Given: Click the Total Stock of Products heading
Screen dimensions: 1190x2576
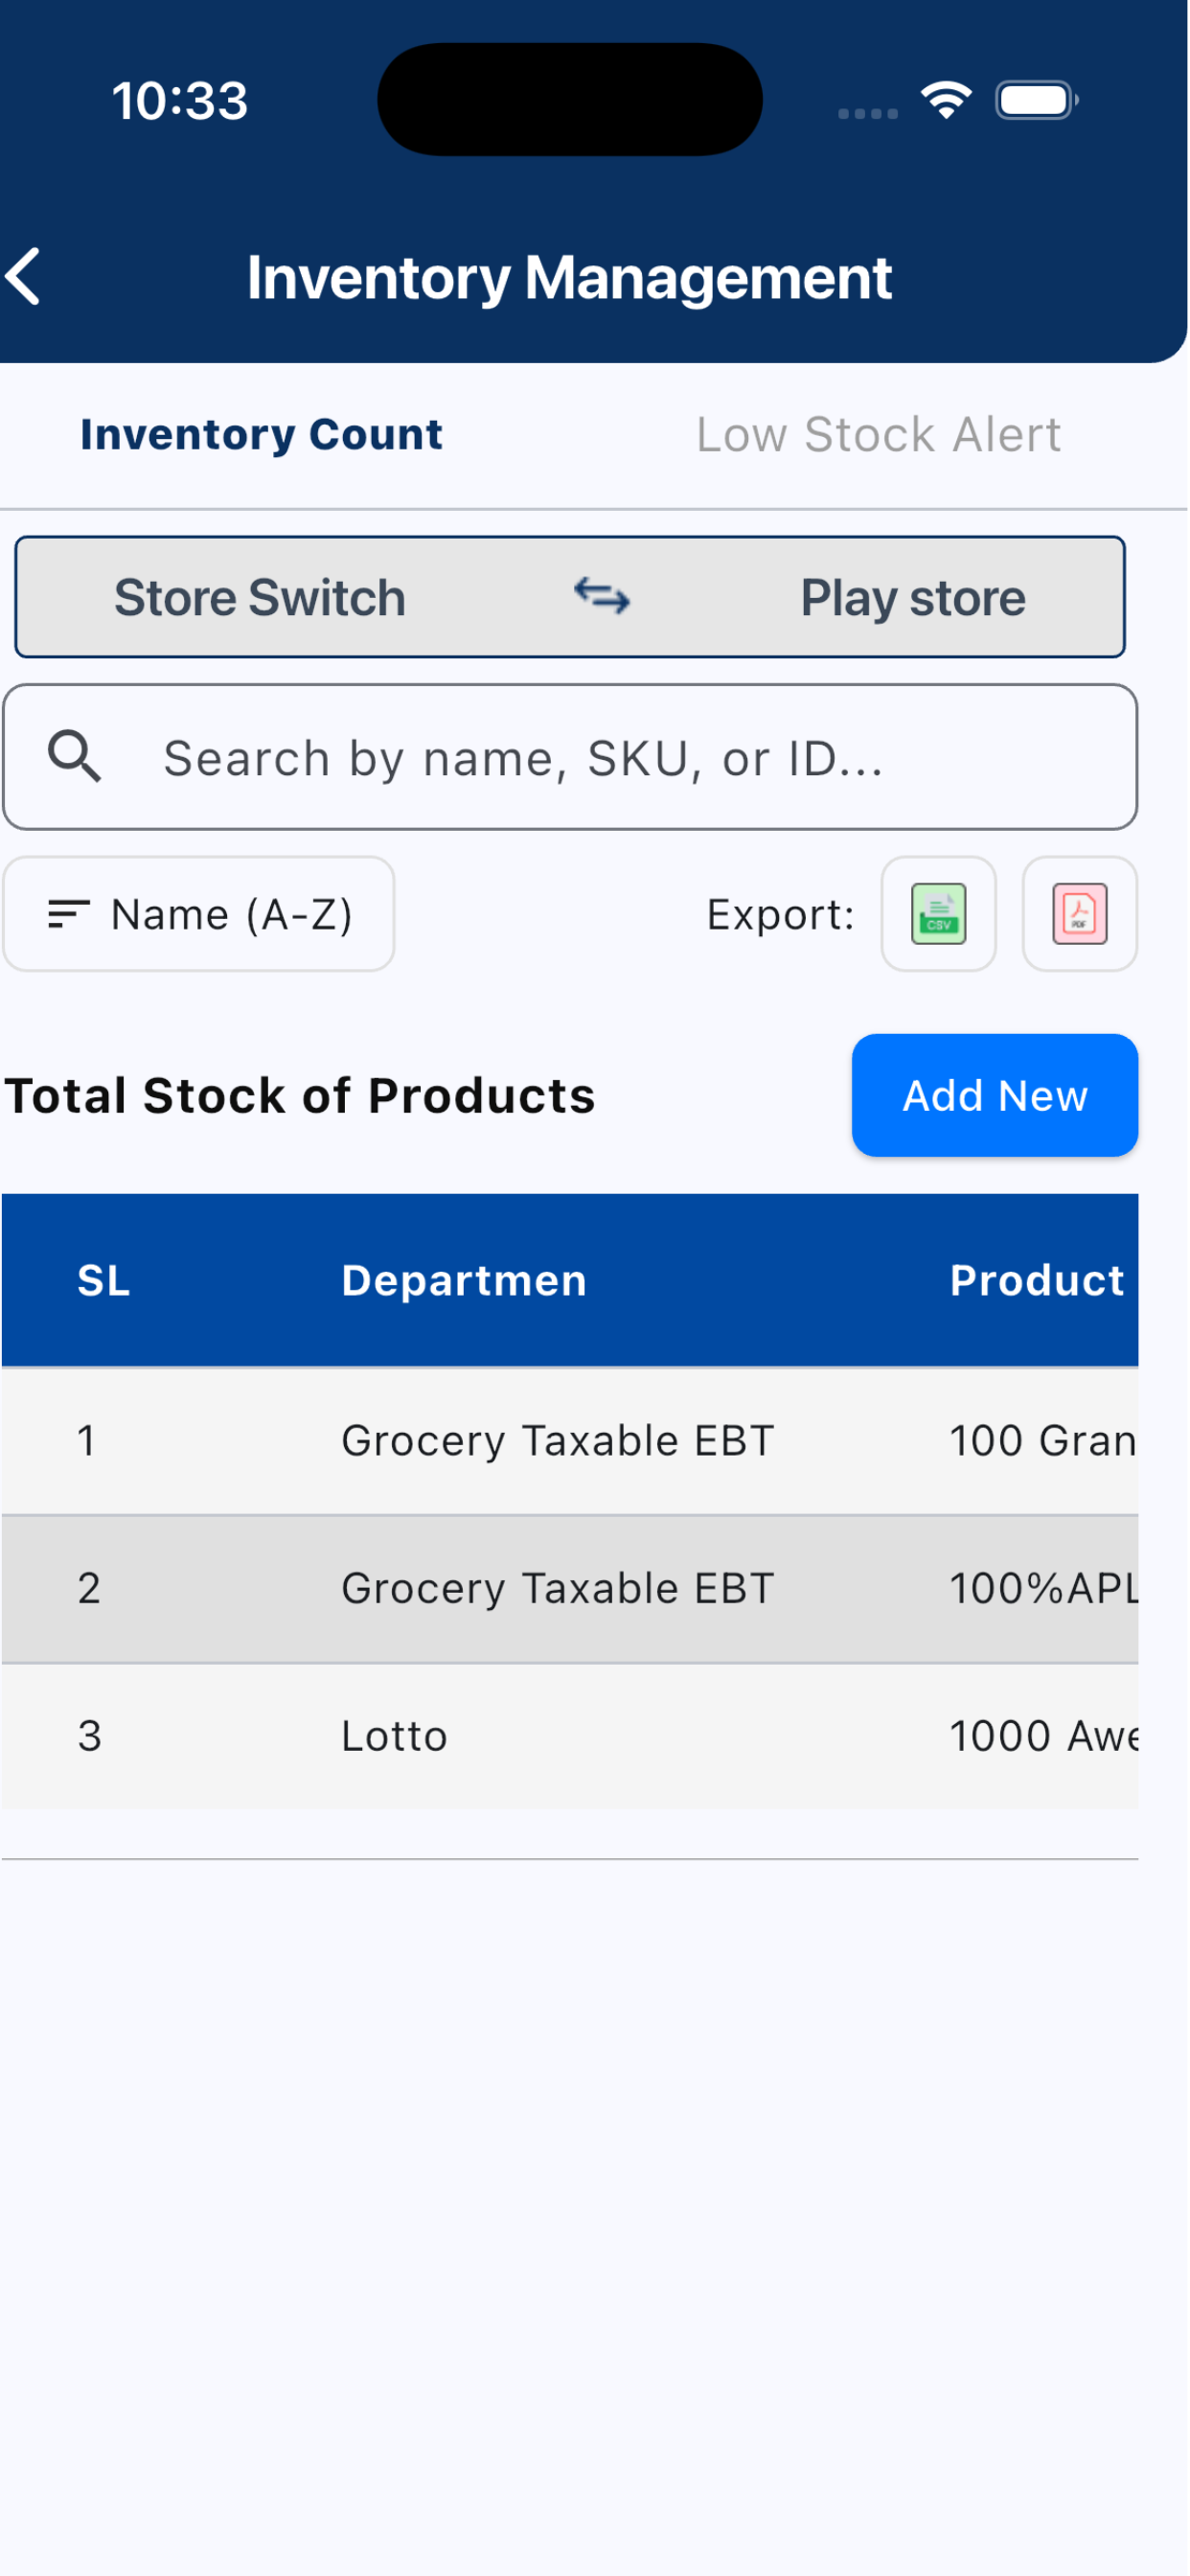Looking at the screenshot, I should [x=300, y=1096].
